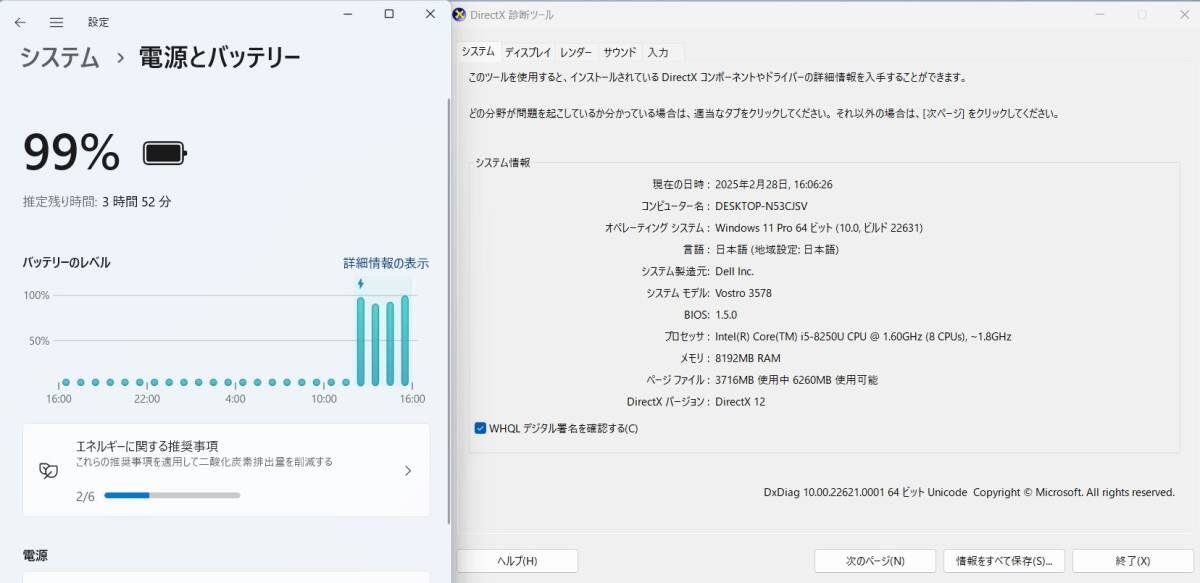Click the leaf-heart icon in the energy recommendations card
This screenshot has height=583, width=1200.
click(x=47, y=470)
